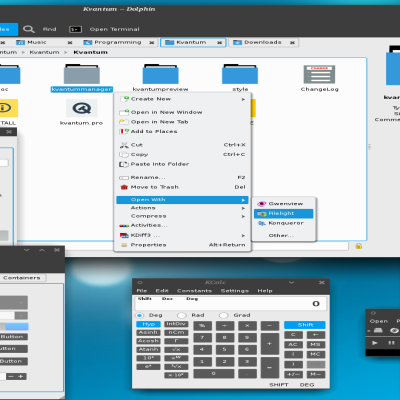Choose Cut with the scissors icon

(183, 145)
